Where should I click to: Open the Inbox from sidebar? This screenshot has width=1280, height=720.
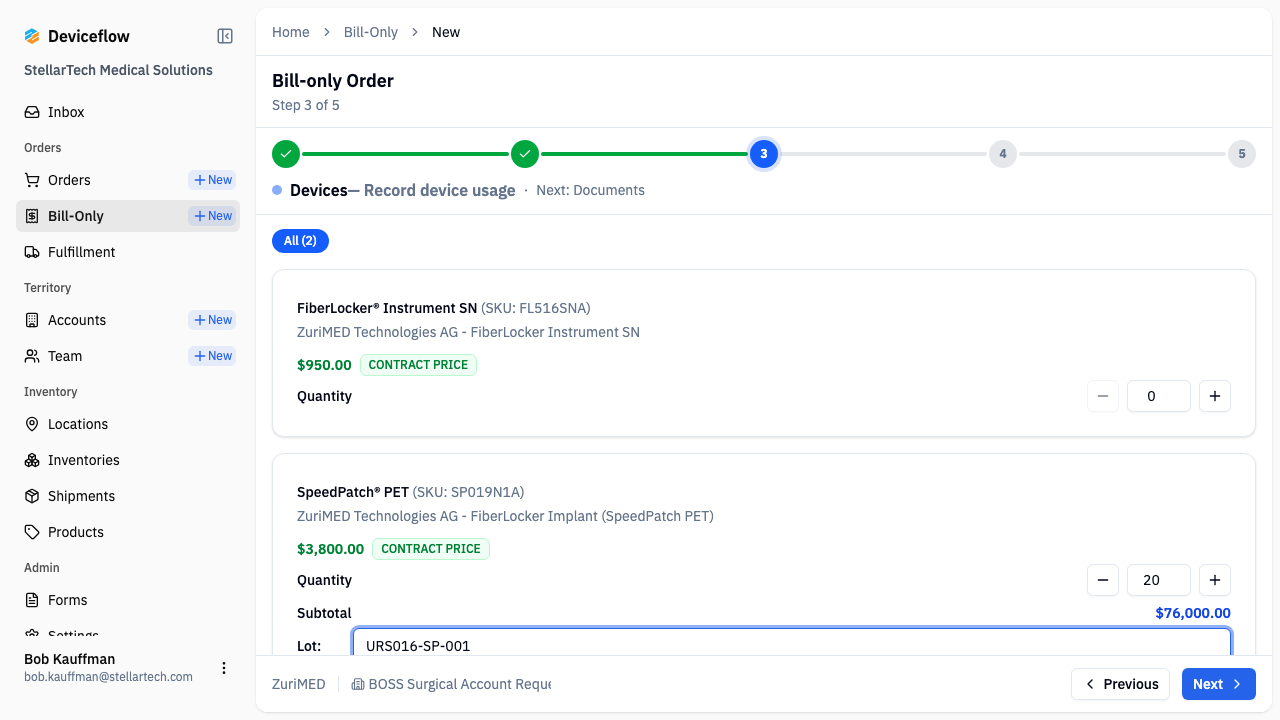128,112
